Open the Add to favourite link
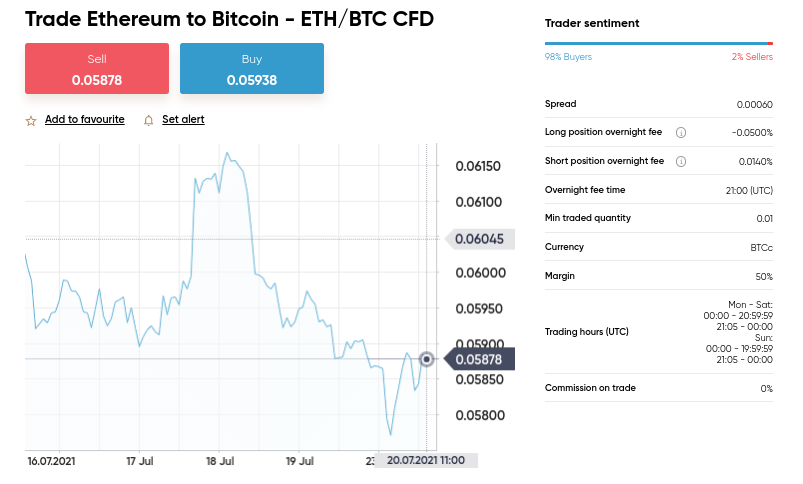This screenshot has height=484, width=803. pos(84,119)
